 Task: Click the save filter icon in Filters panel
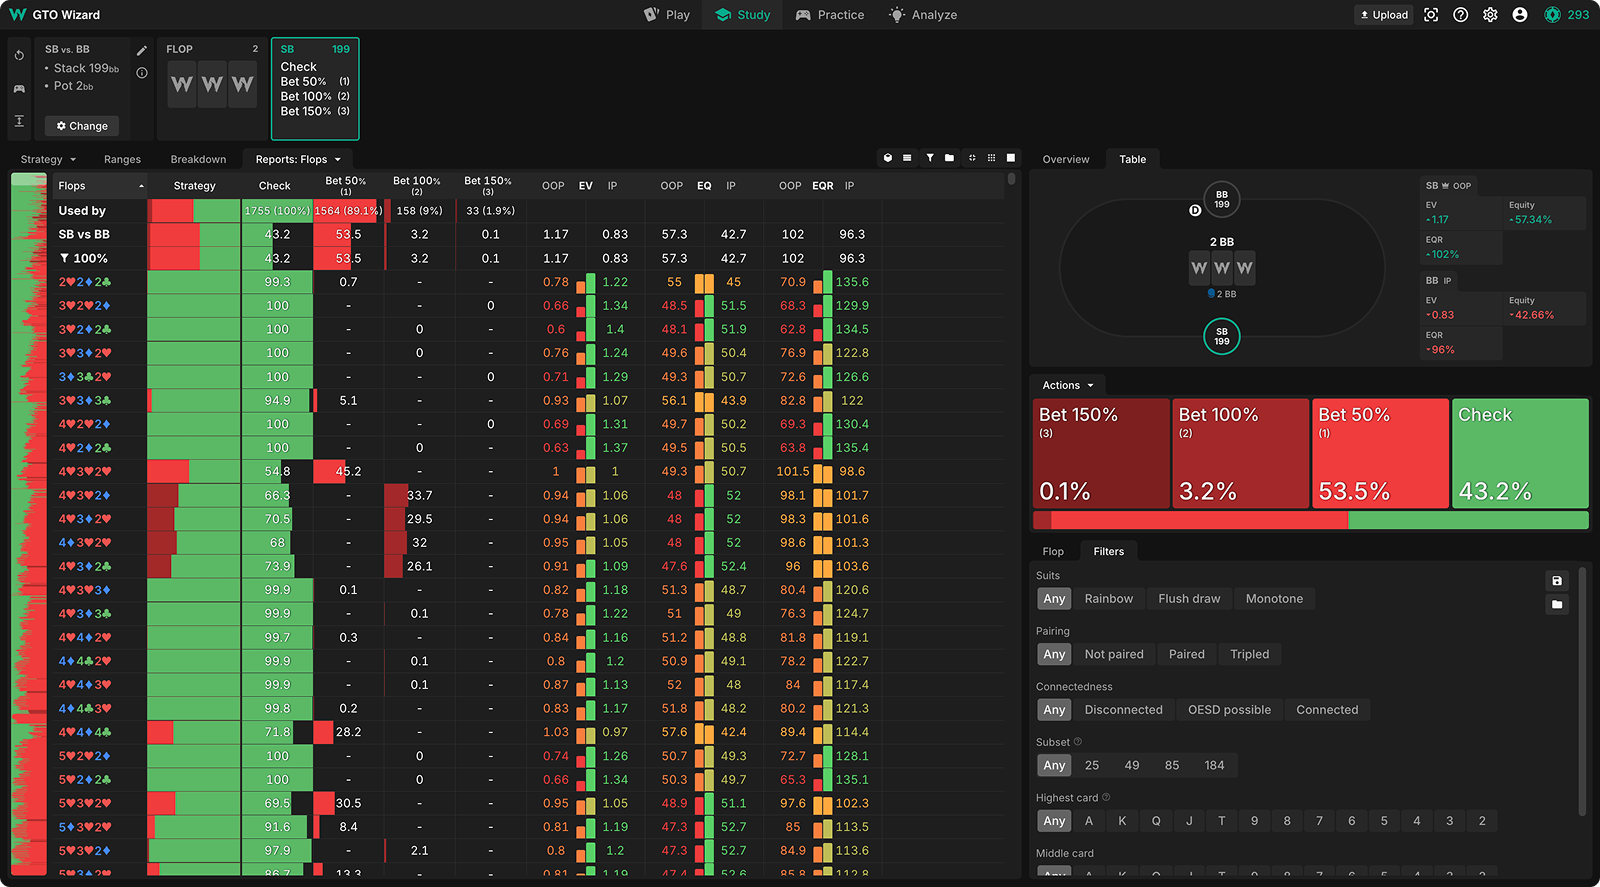[x=1557, y=581]
